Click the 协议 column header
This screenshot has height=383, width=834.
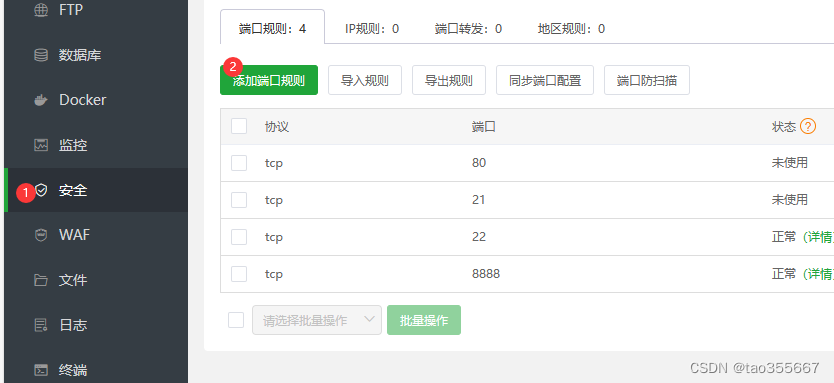point(277,127)
